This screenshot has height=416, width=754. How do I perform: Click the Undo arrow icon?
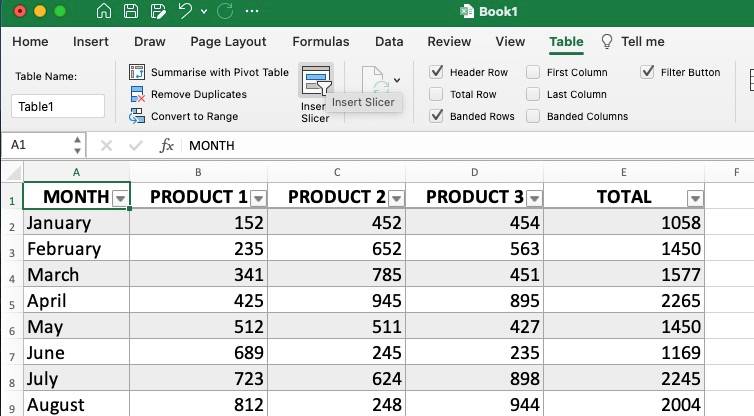184,12
